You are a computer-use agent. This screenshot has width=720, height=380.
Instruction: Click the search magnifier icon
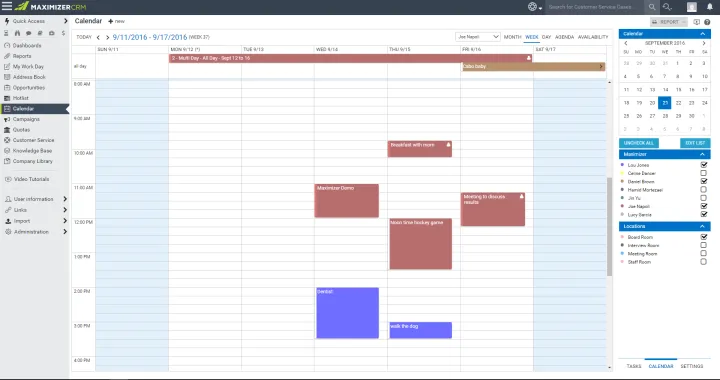(x=652, y=7)
